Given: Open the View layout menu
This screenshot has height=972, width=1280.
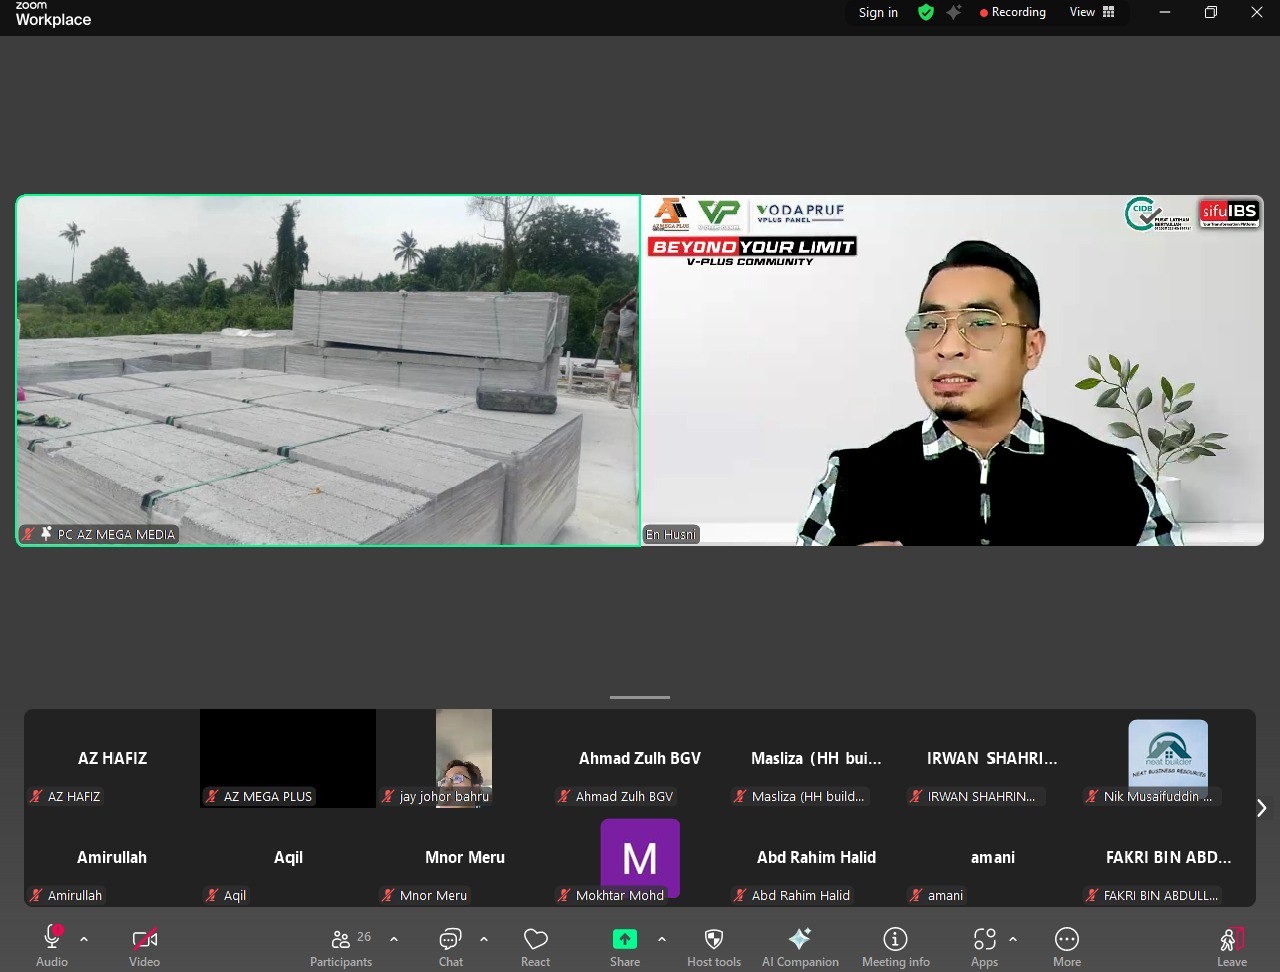Looking at the screenshot, I should (x=1092, y=12).
